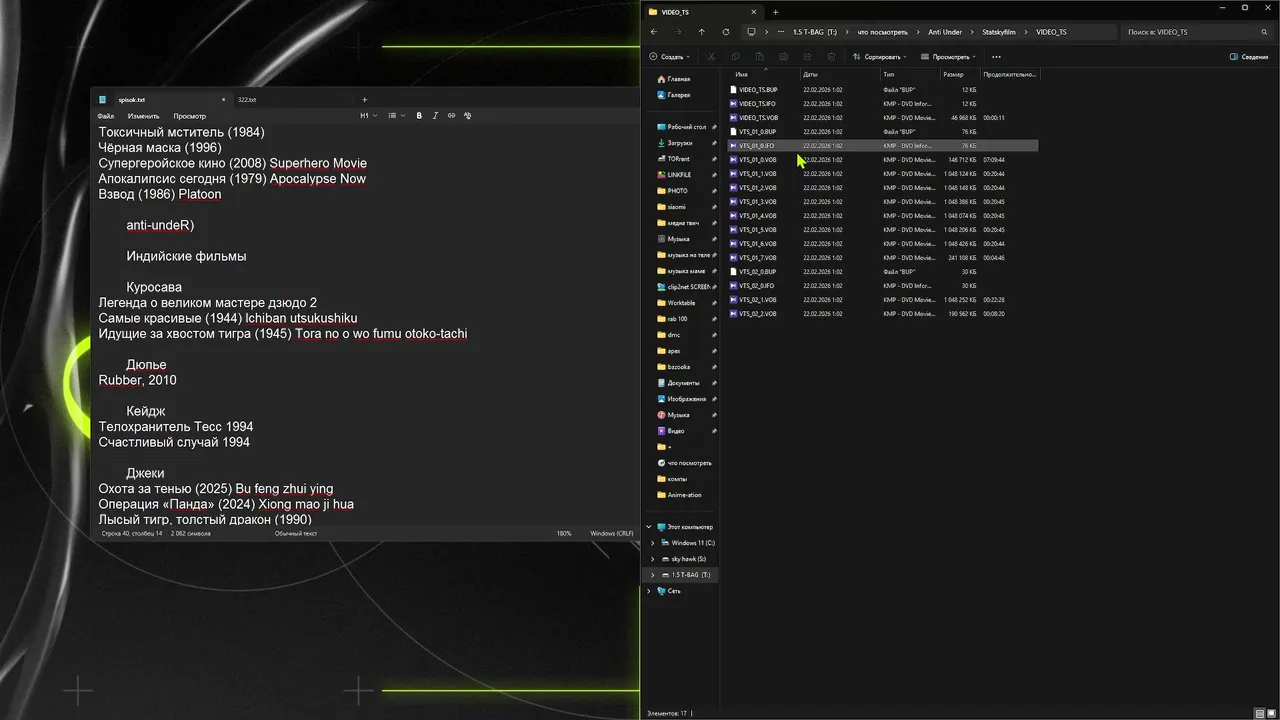Click the Share icon in Explorer toolbar
The image size is (1280, 720).
coord(807,57)
